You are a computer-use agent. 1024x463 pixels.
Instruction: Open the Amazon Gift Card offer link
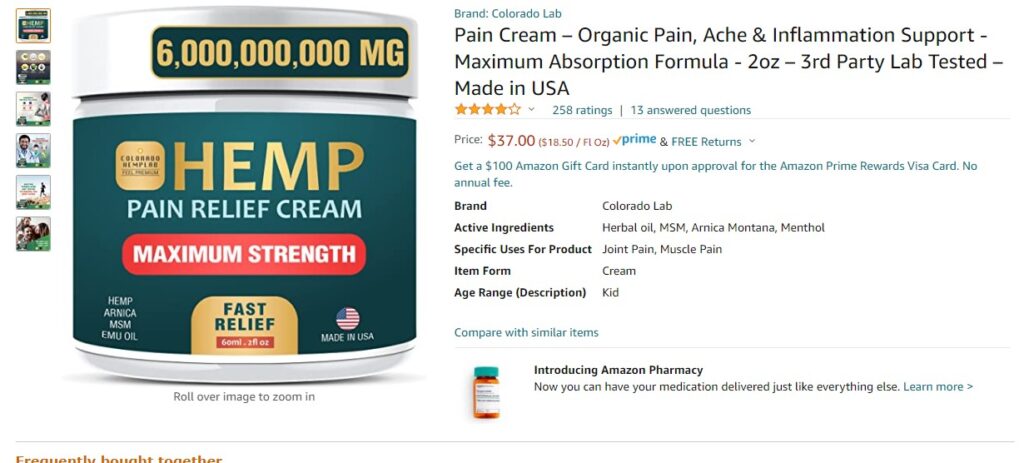pos(716,174)
